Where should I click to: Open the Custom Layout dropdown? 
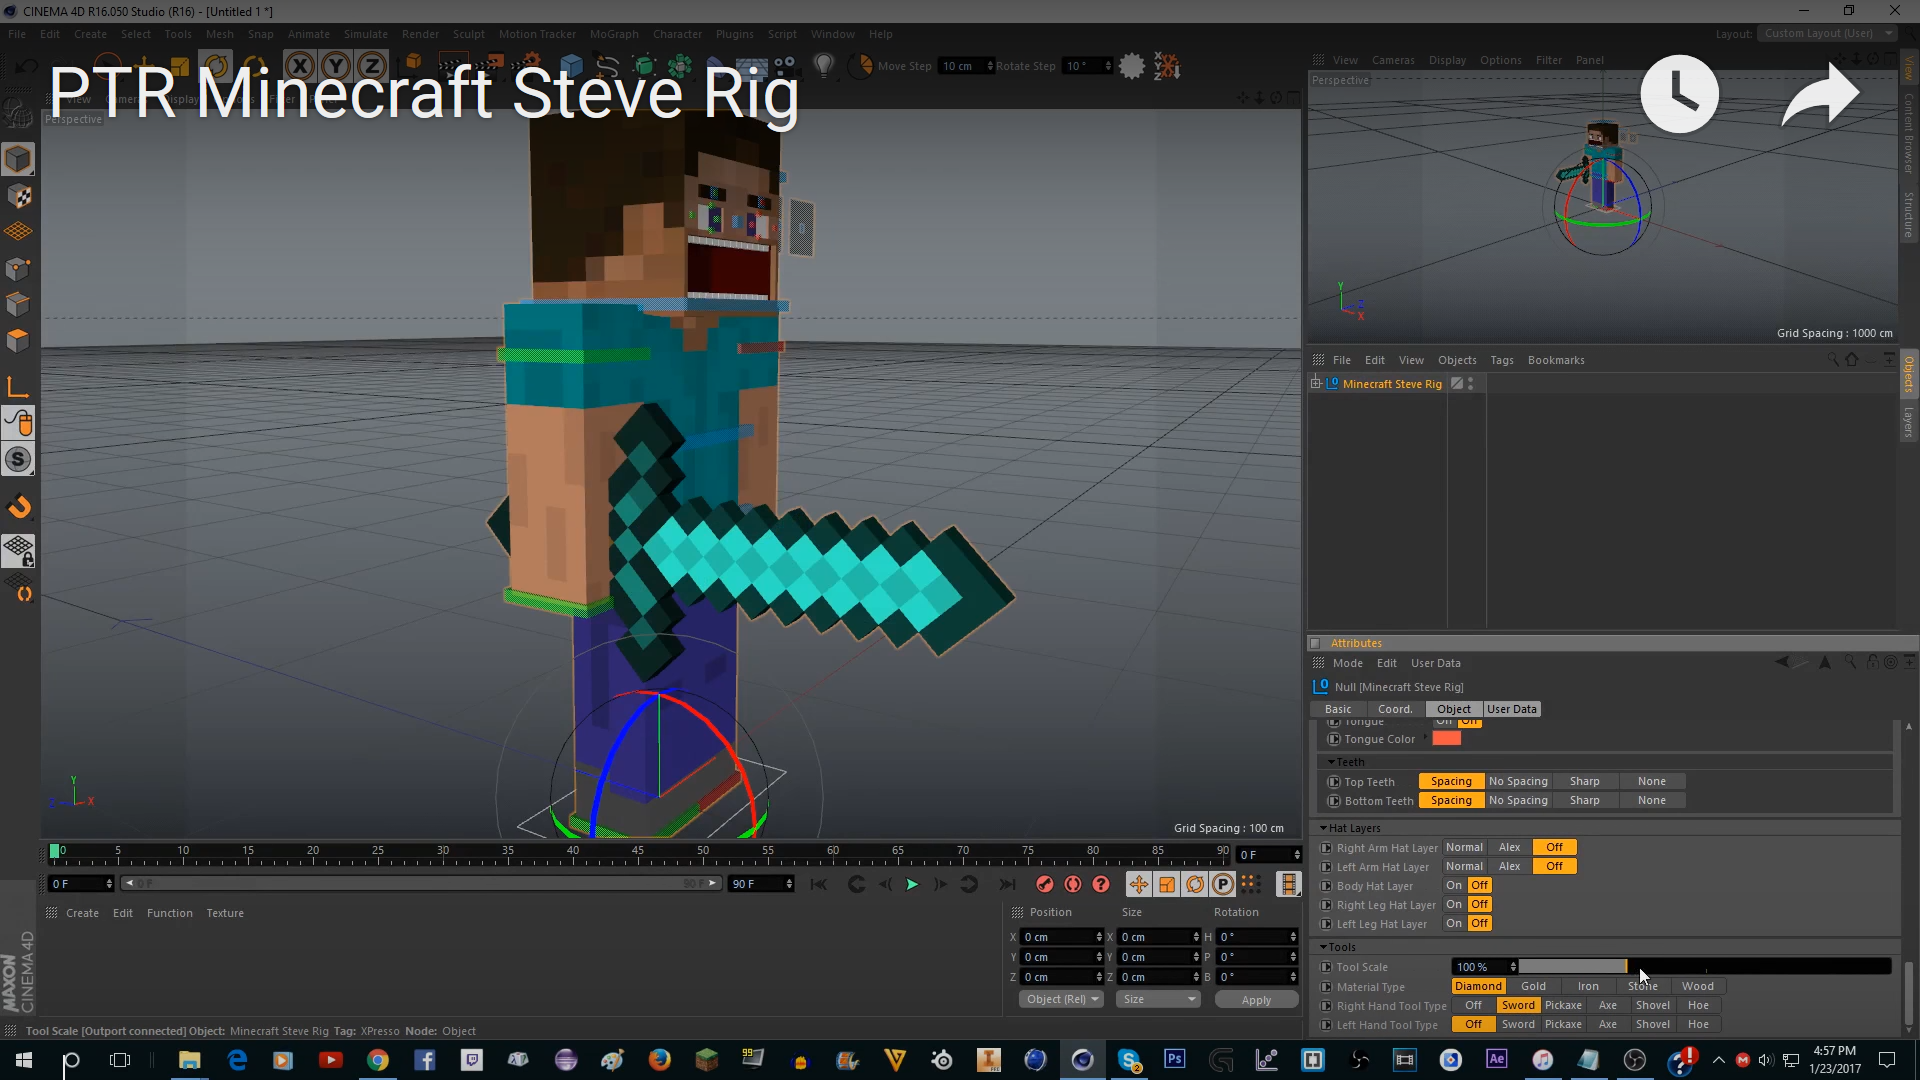pyautogui.click(x=1826, y=33)
